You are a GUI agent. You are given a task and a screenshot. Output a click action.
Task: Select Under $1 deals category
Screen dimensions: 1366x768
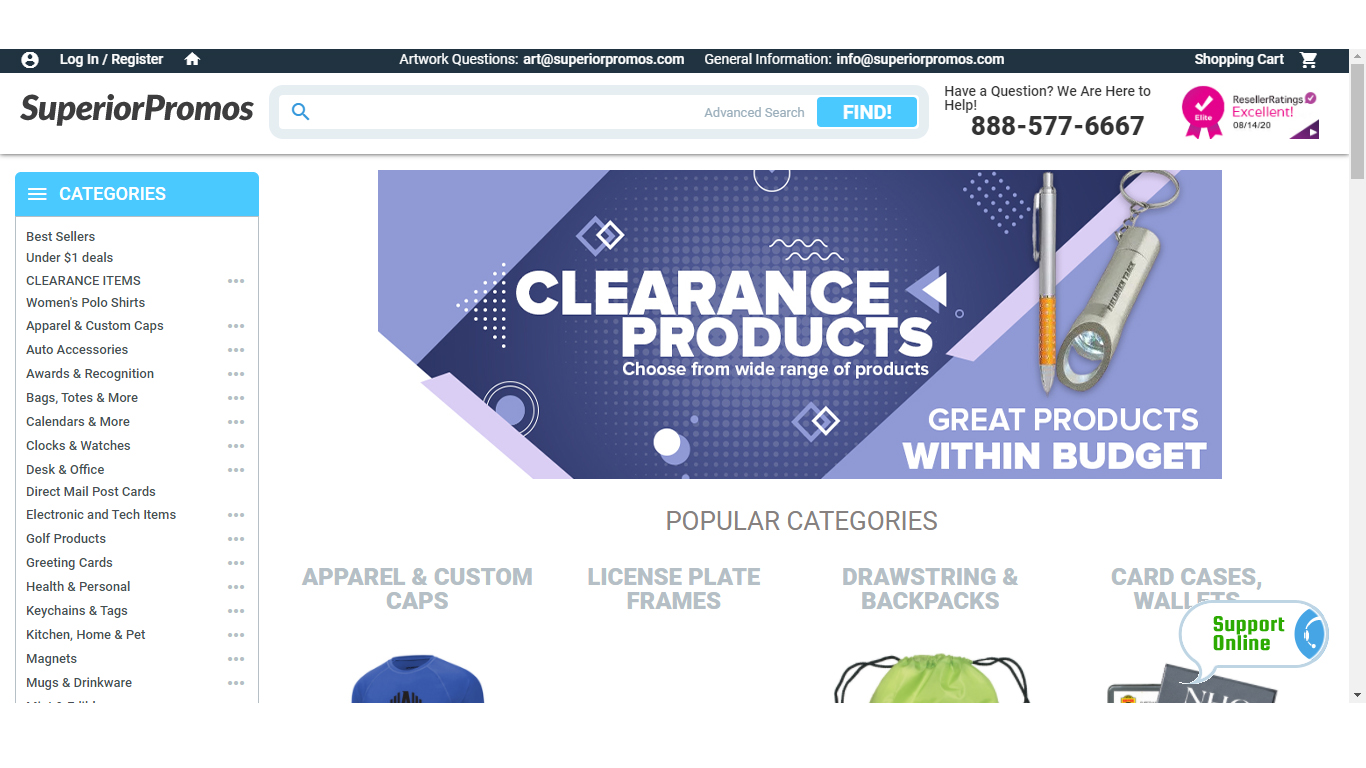click(70, 258)
